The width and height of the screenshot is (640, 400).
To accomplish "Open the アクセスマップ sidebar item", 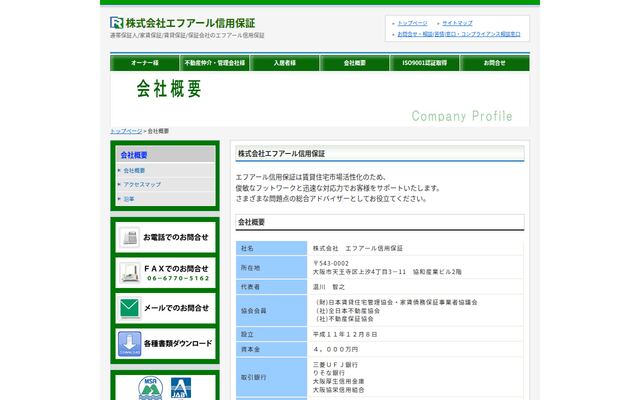I will (142, 184).
